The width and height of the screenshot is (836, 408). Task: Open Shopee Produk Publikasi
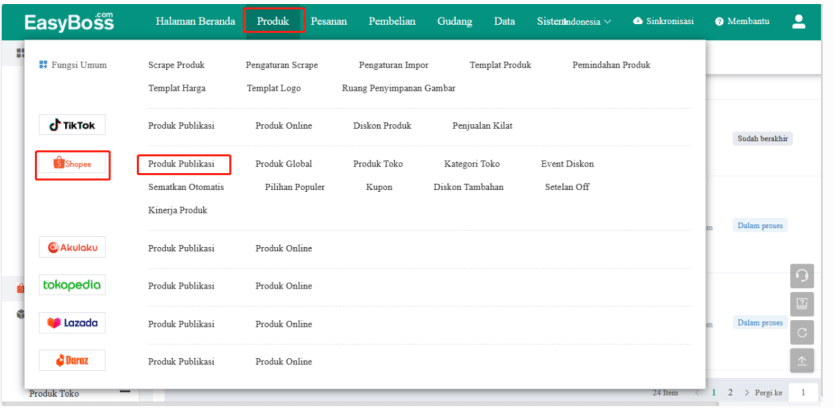[181, 164]
